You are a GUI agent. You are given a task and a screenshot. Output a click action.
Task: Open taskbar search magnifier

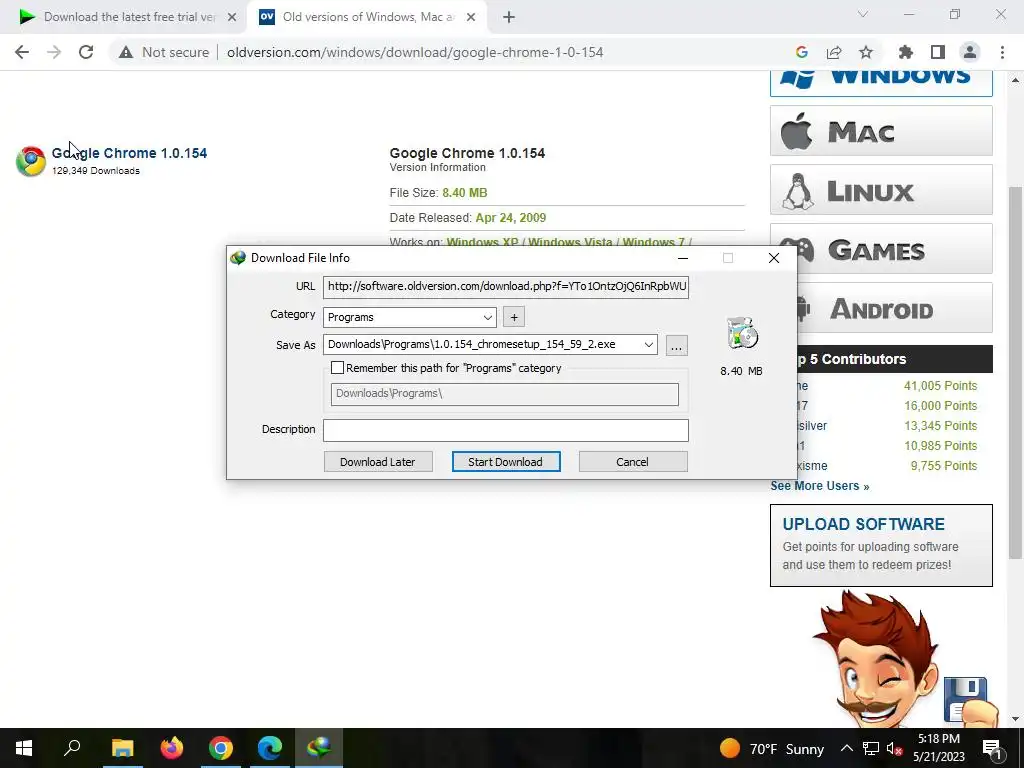tap(72, 748)
